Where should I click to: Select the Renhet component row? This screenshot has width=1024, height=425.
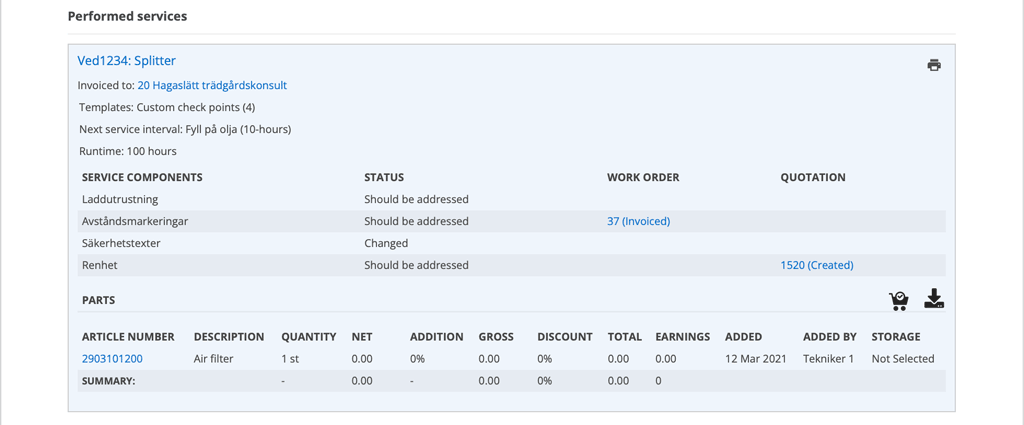(511, 265)
